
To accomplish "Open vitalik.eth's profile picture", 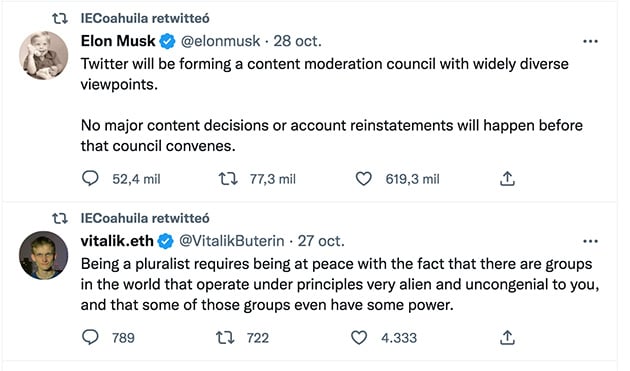I will [43, 255].
